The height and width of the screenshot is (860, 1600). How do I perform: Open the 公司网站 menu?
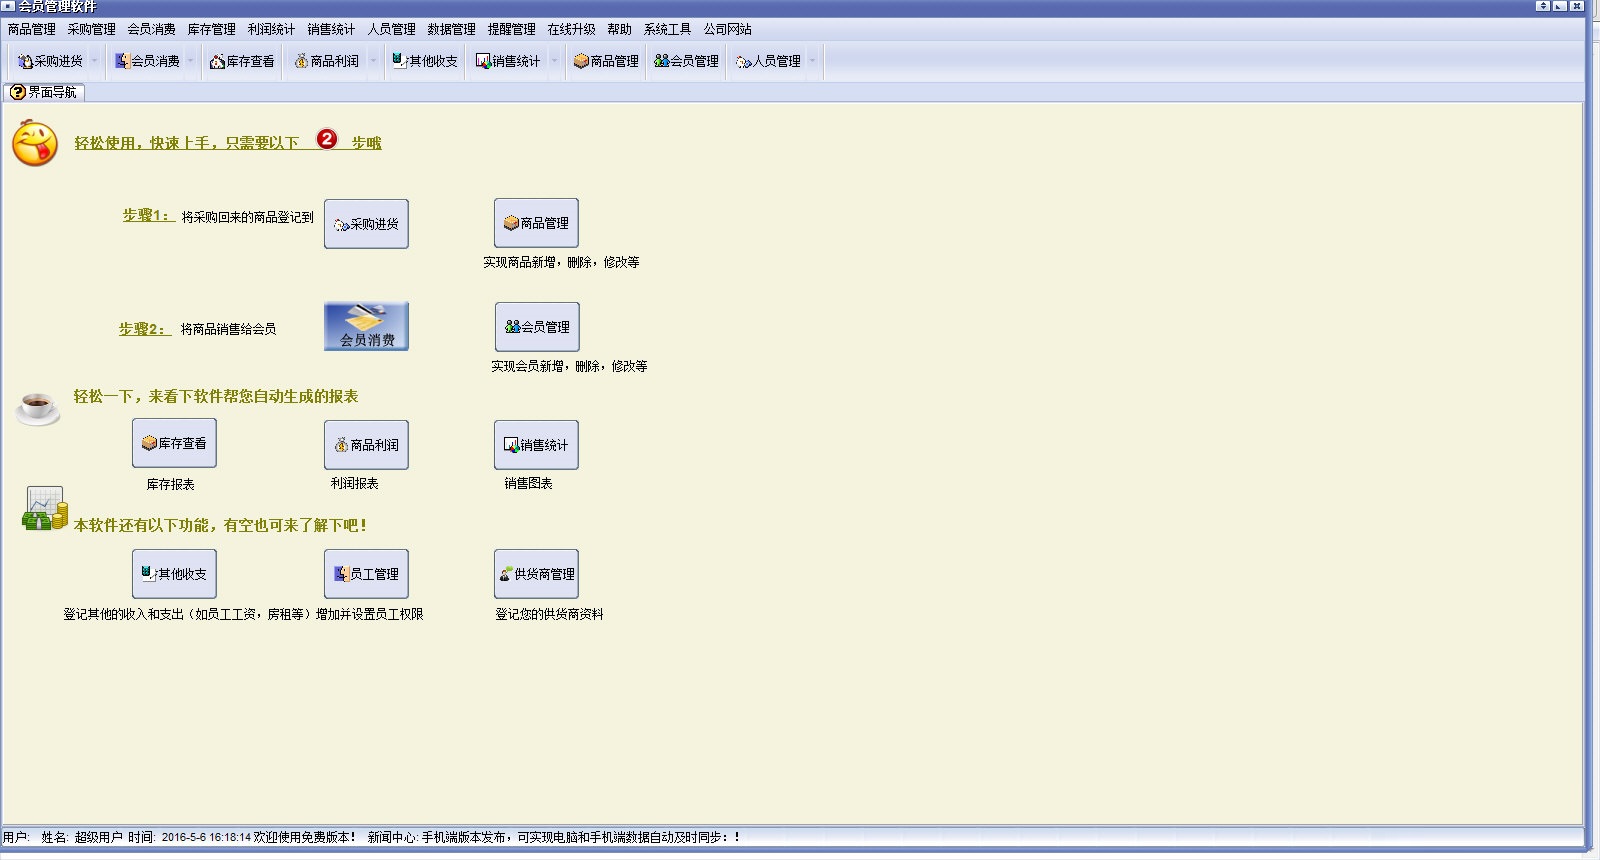point(728,30)
